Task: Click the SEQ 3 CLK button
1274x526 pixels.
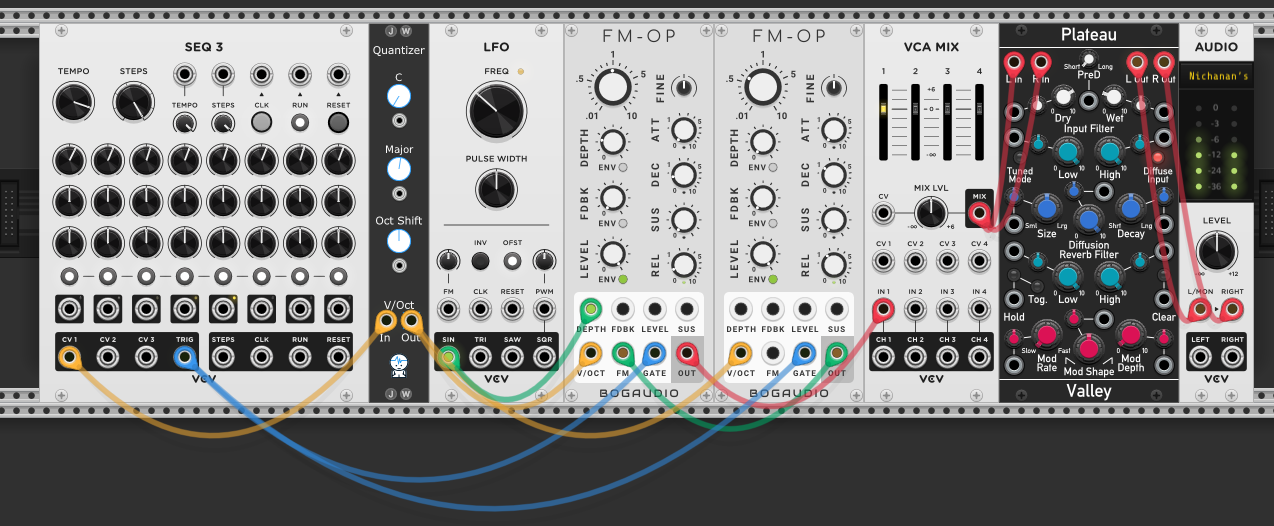Action: (x=261, y=122)
